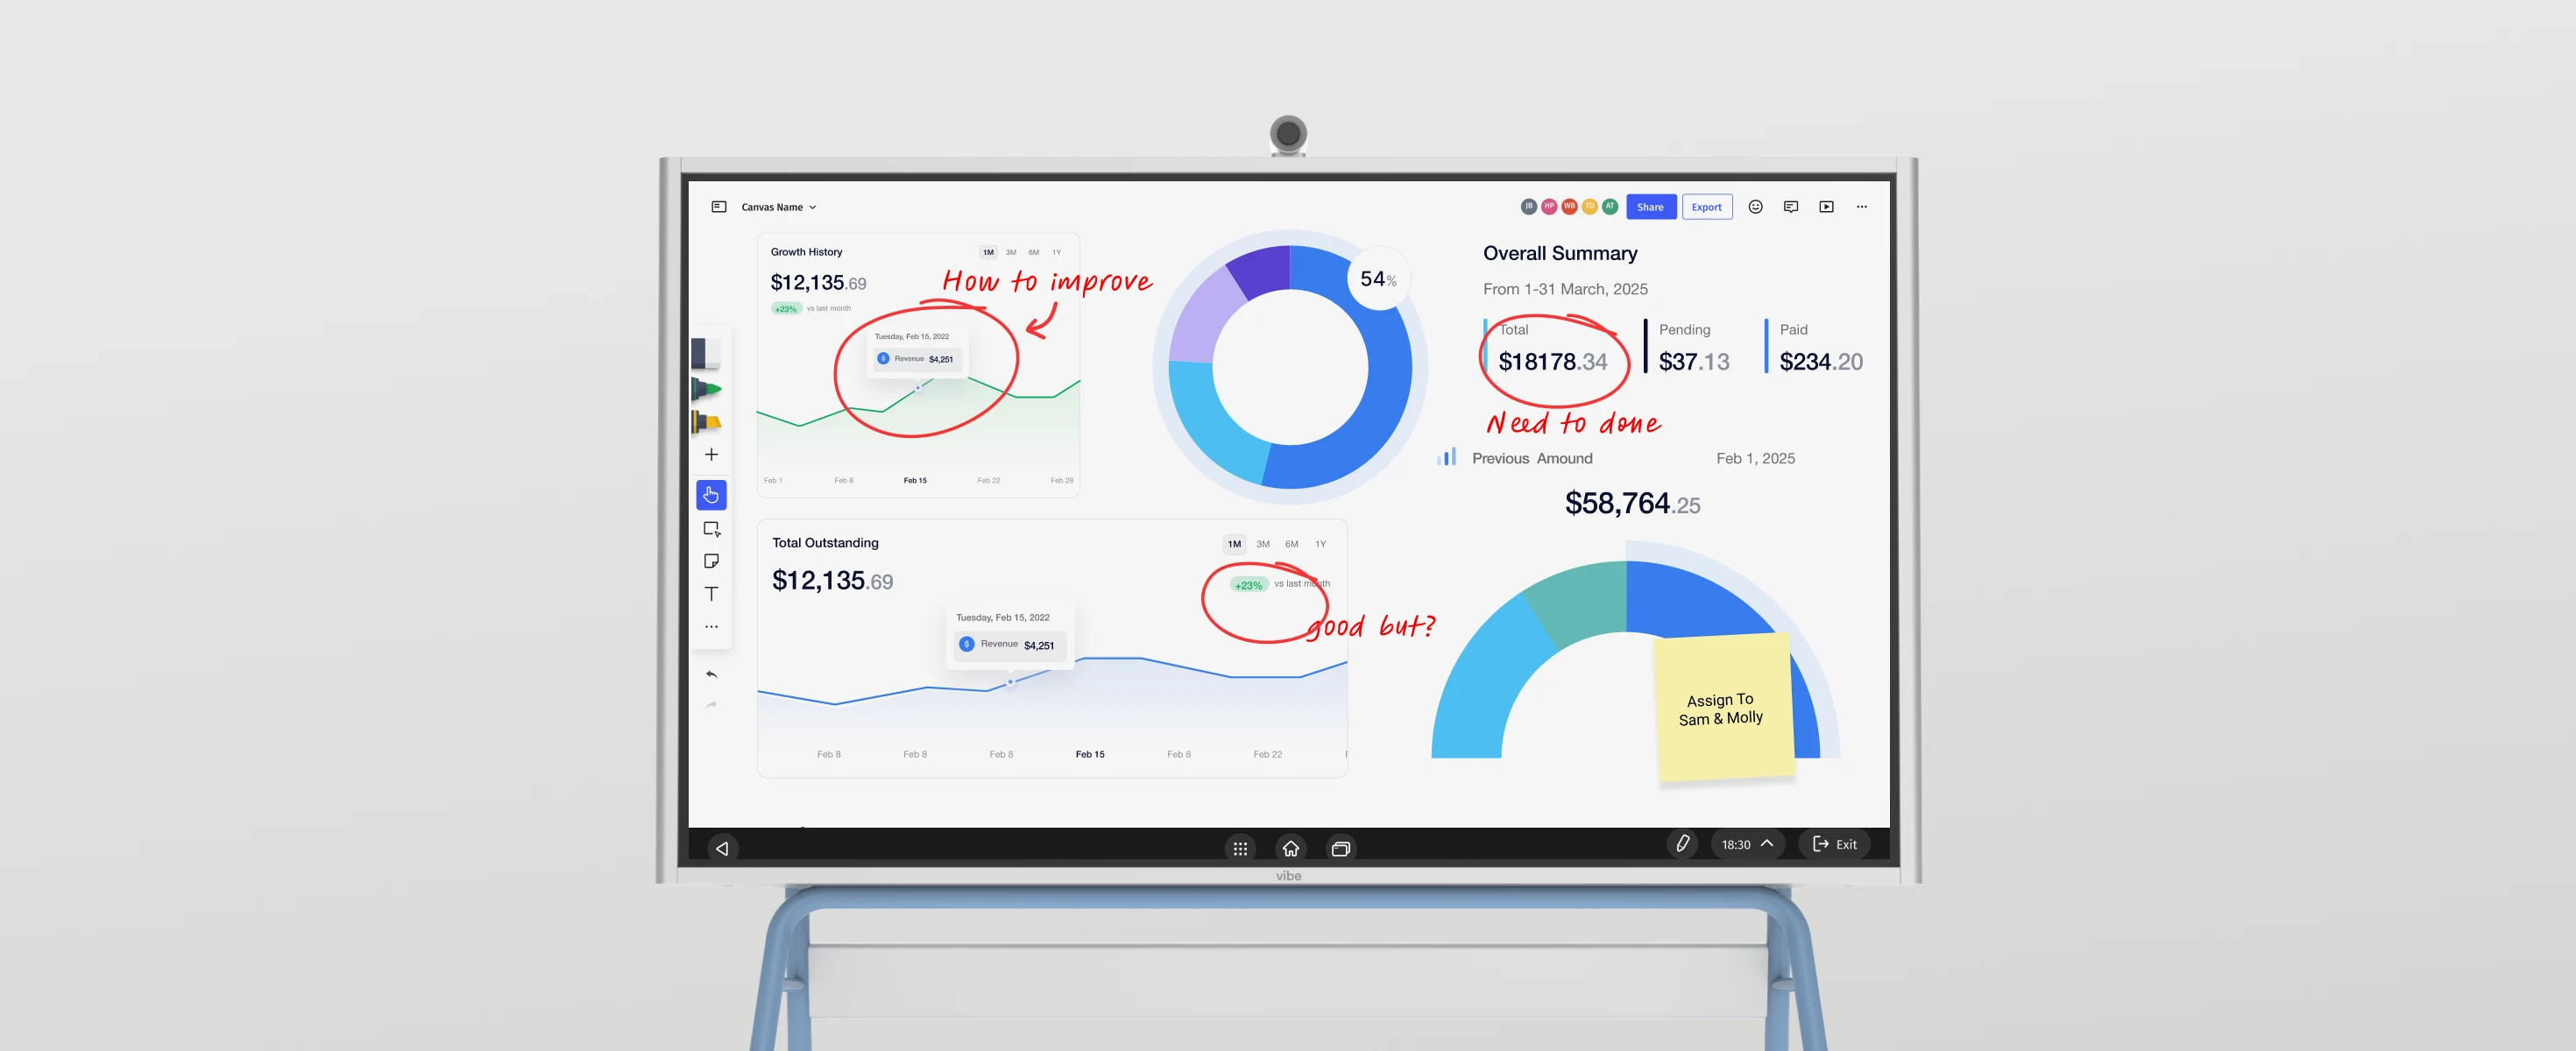Click the Export button

click(1706, 207)
